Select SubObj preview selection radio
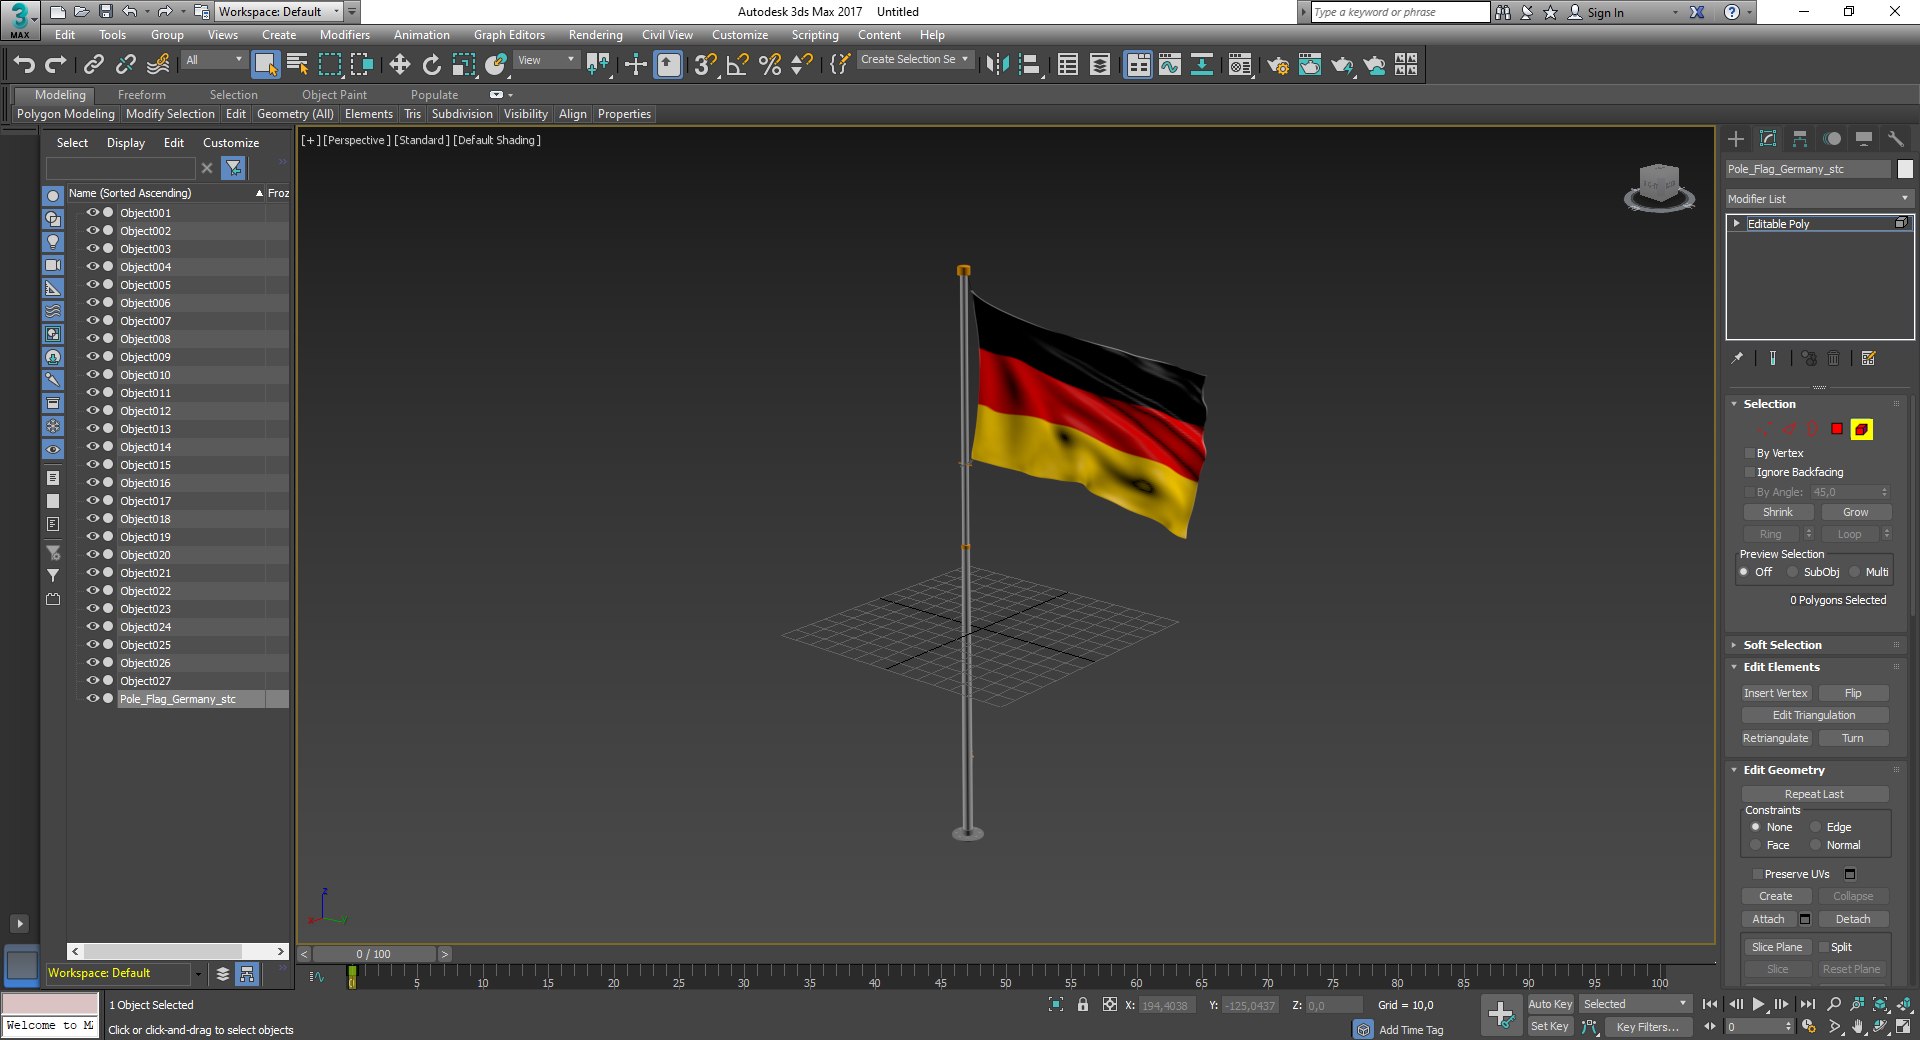Screen dimensions: 1920x1040 click(1793, 572)
